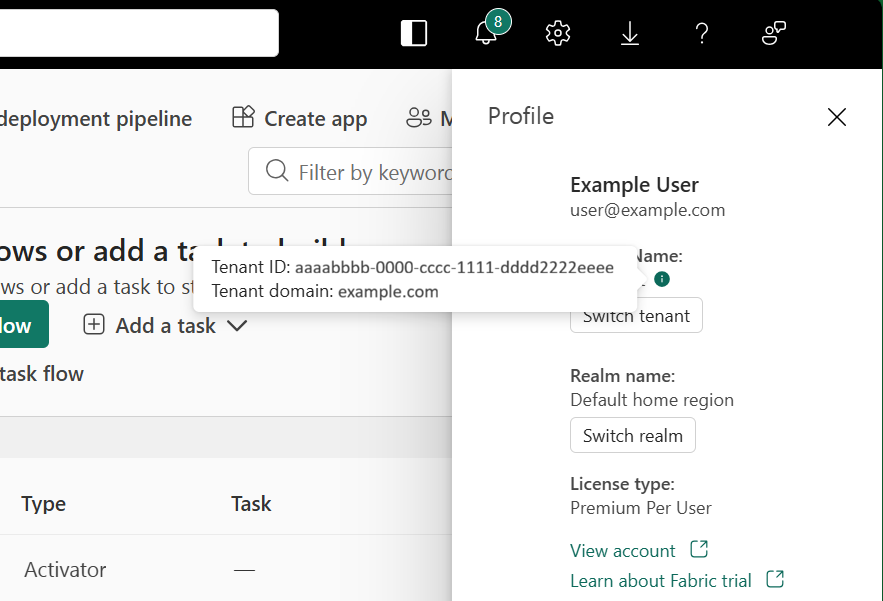The image size is (883, 601).
Task: Click the Filter by keyword input field
Action: tap(370, 171)
